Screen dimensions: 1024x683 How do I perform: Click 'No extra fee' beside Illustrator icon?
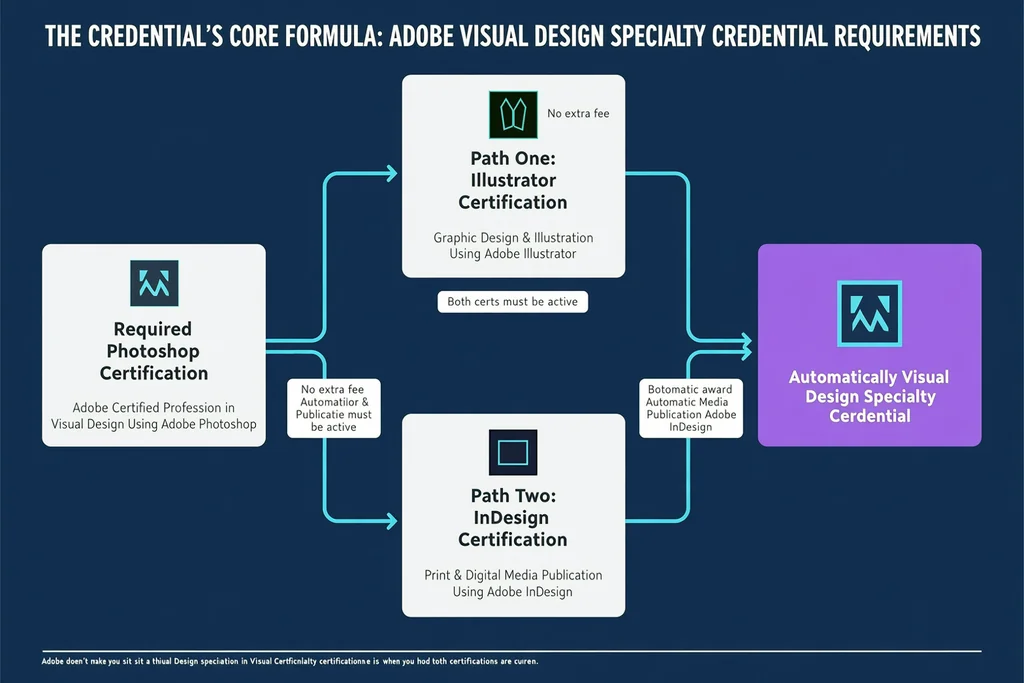(x=578, y=114)
